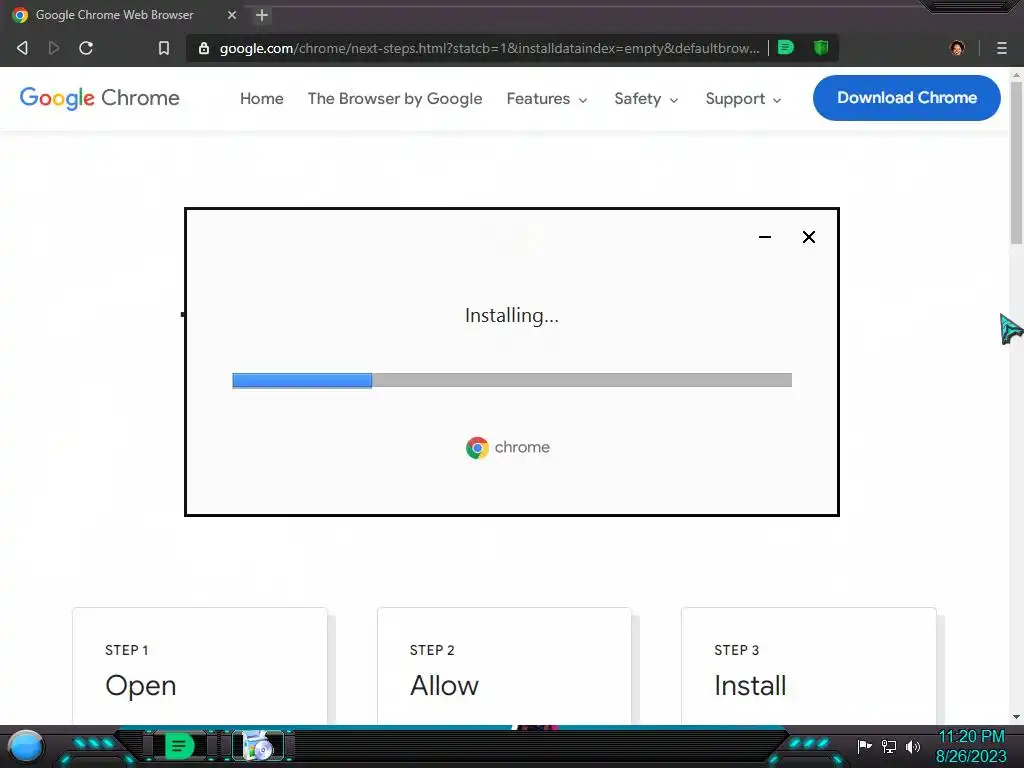The height and width of the screenshot is (768, 1024).
Task: Reload the current page
Action: click(x=86, y=48)
